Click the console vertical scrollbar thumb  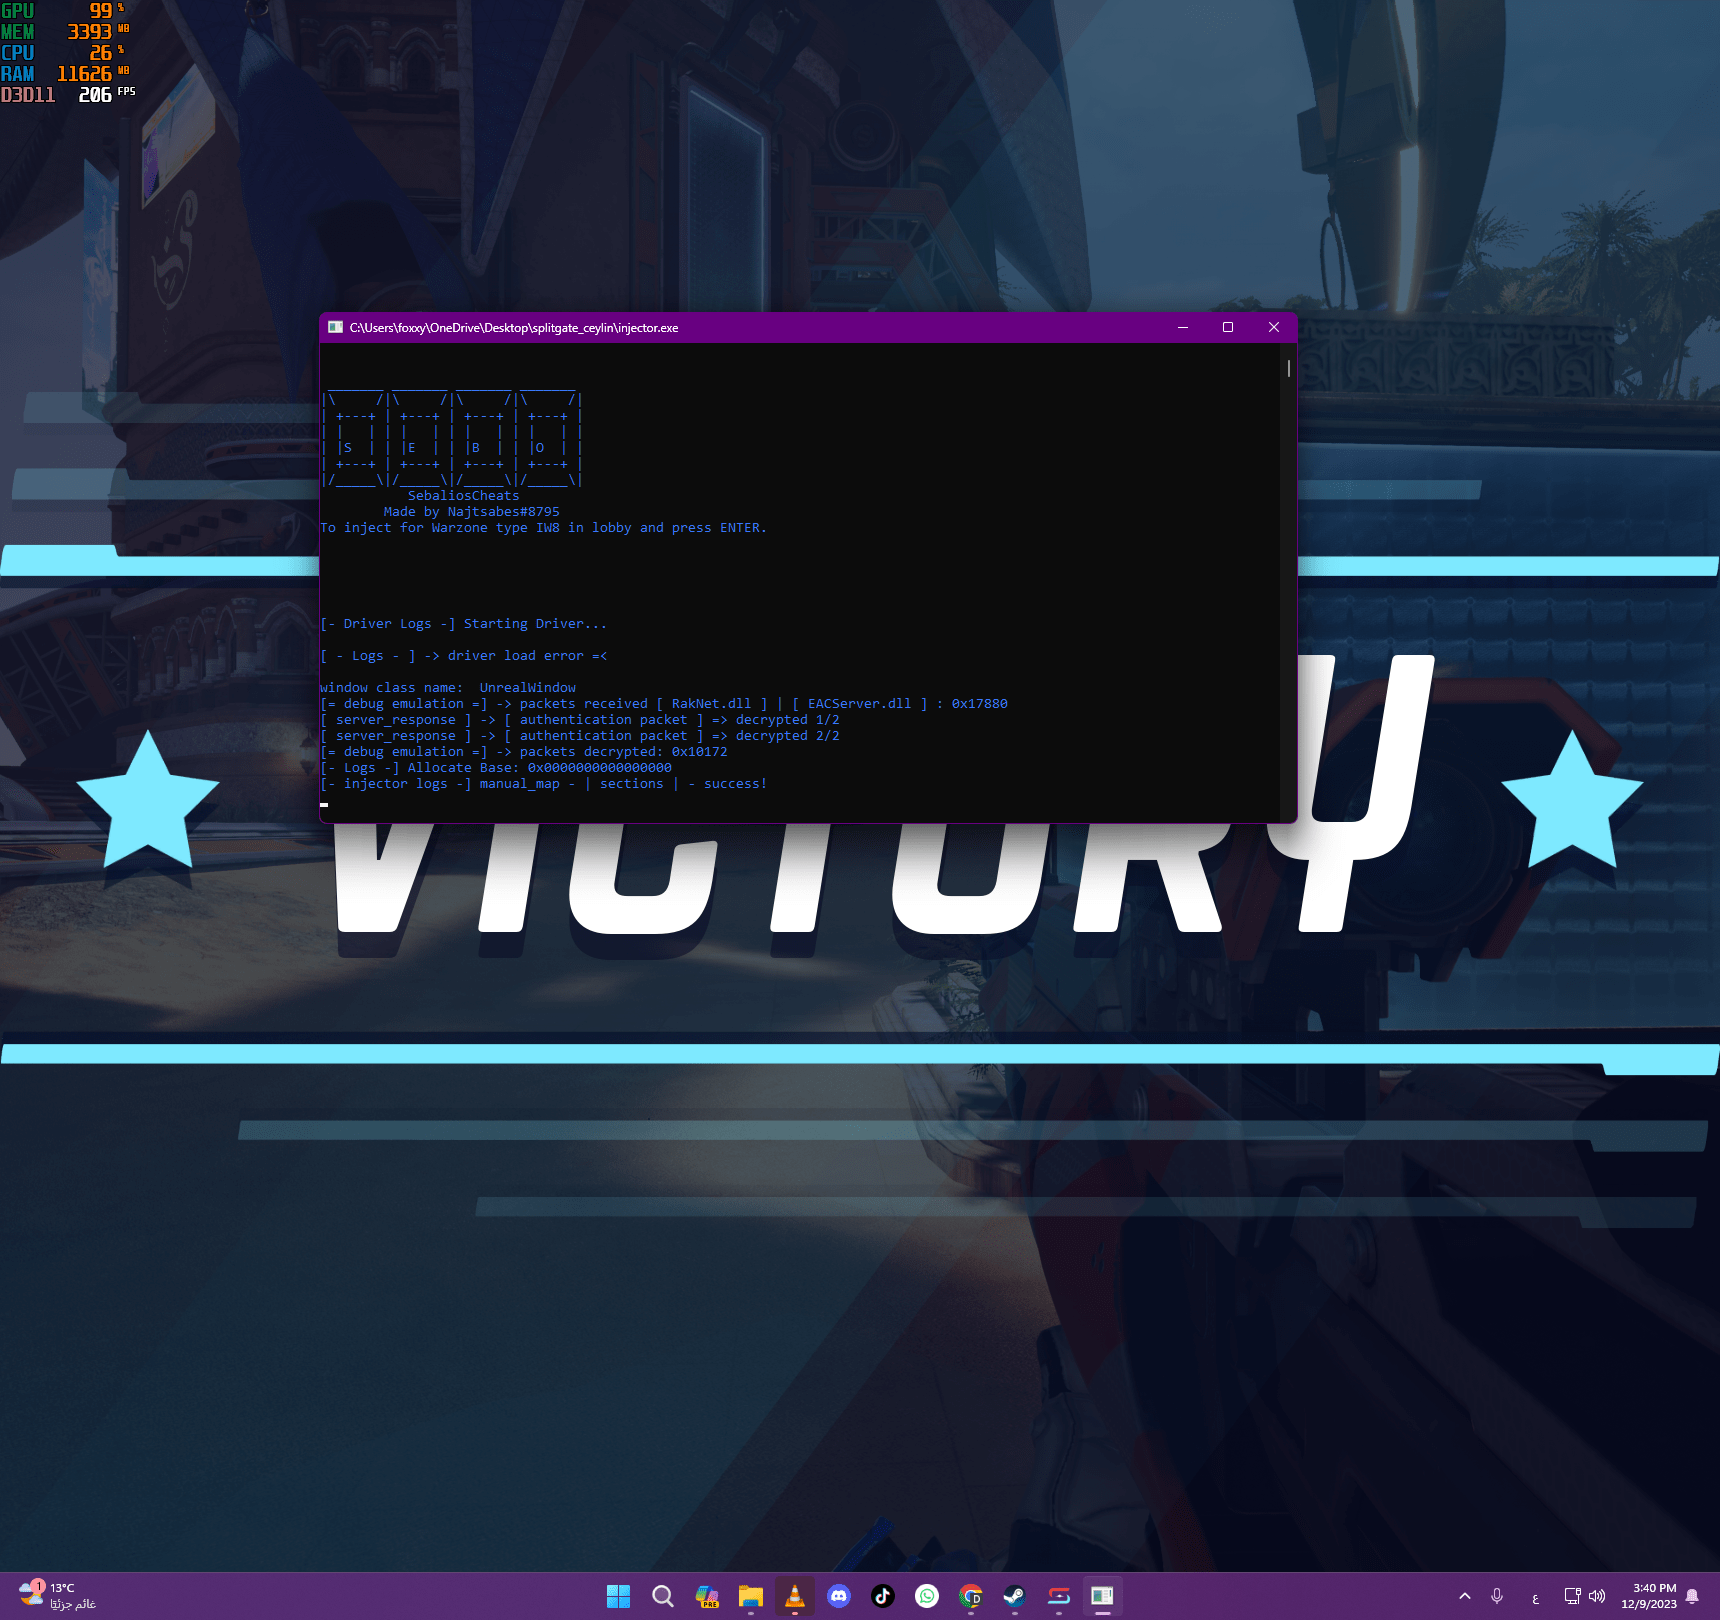coord(1288,369)
